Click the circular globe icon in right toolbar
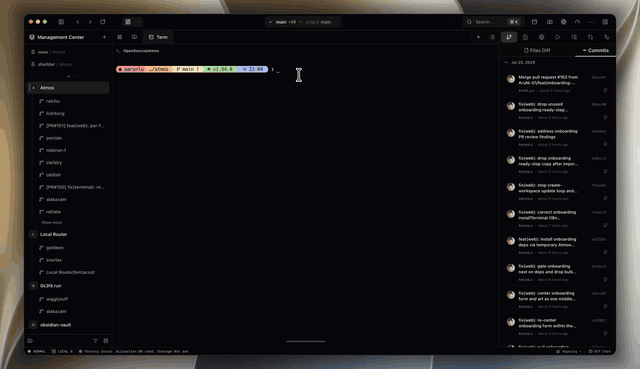This screenshot has height=369, width=640. click(542, 37)
